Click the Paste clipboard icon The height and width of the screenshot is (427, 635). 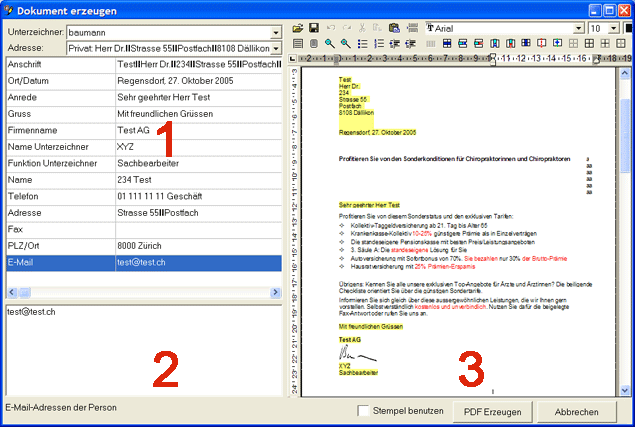coord(394,28)
